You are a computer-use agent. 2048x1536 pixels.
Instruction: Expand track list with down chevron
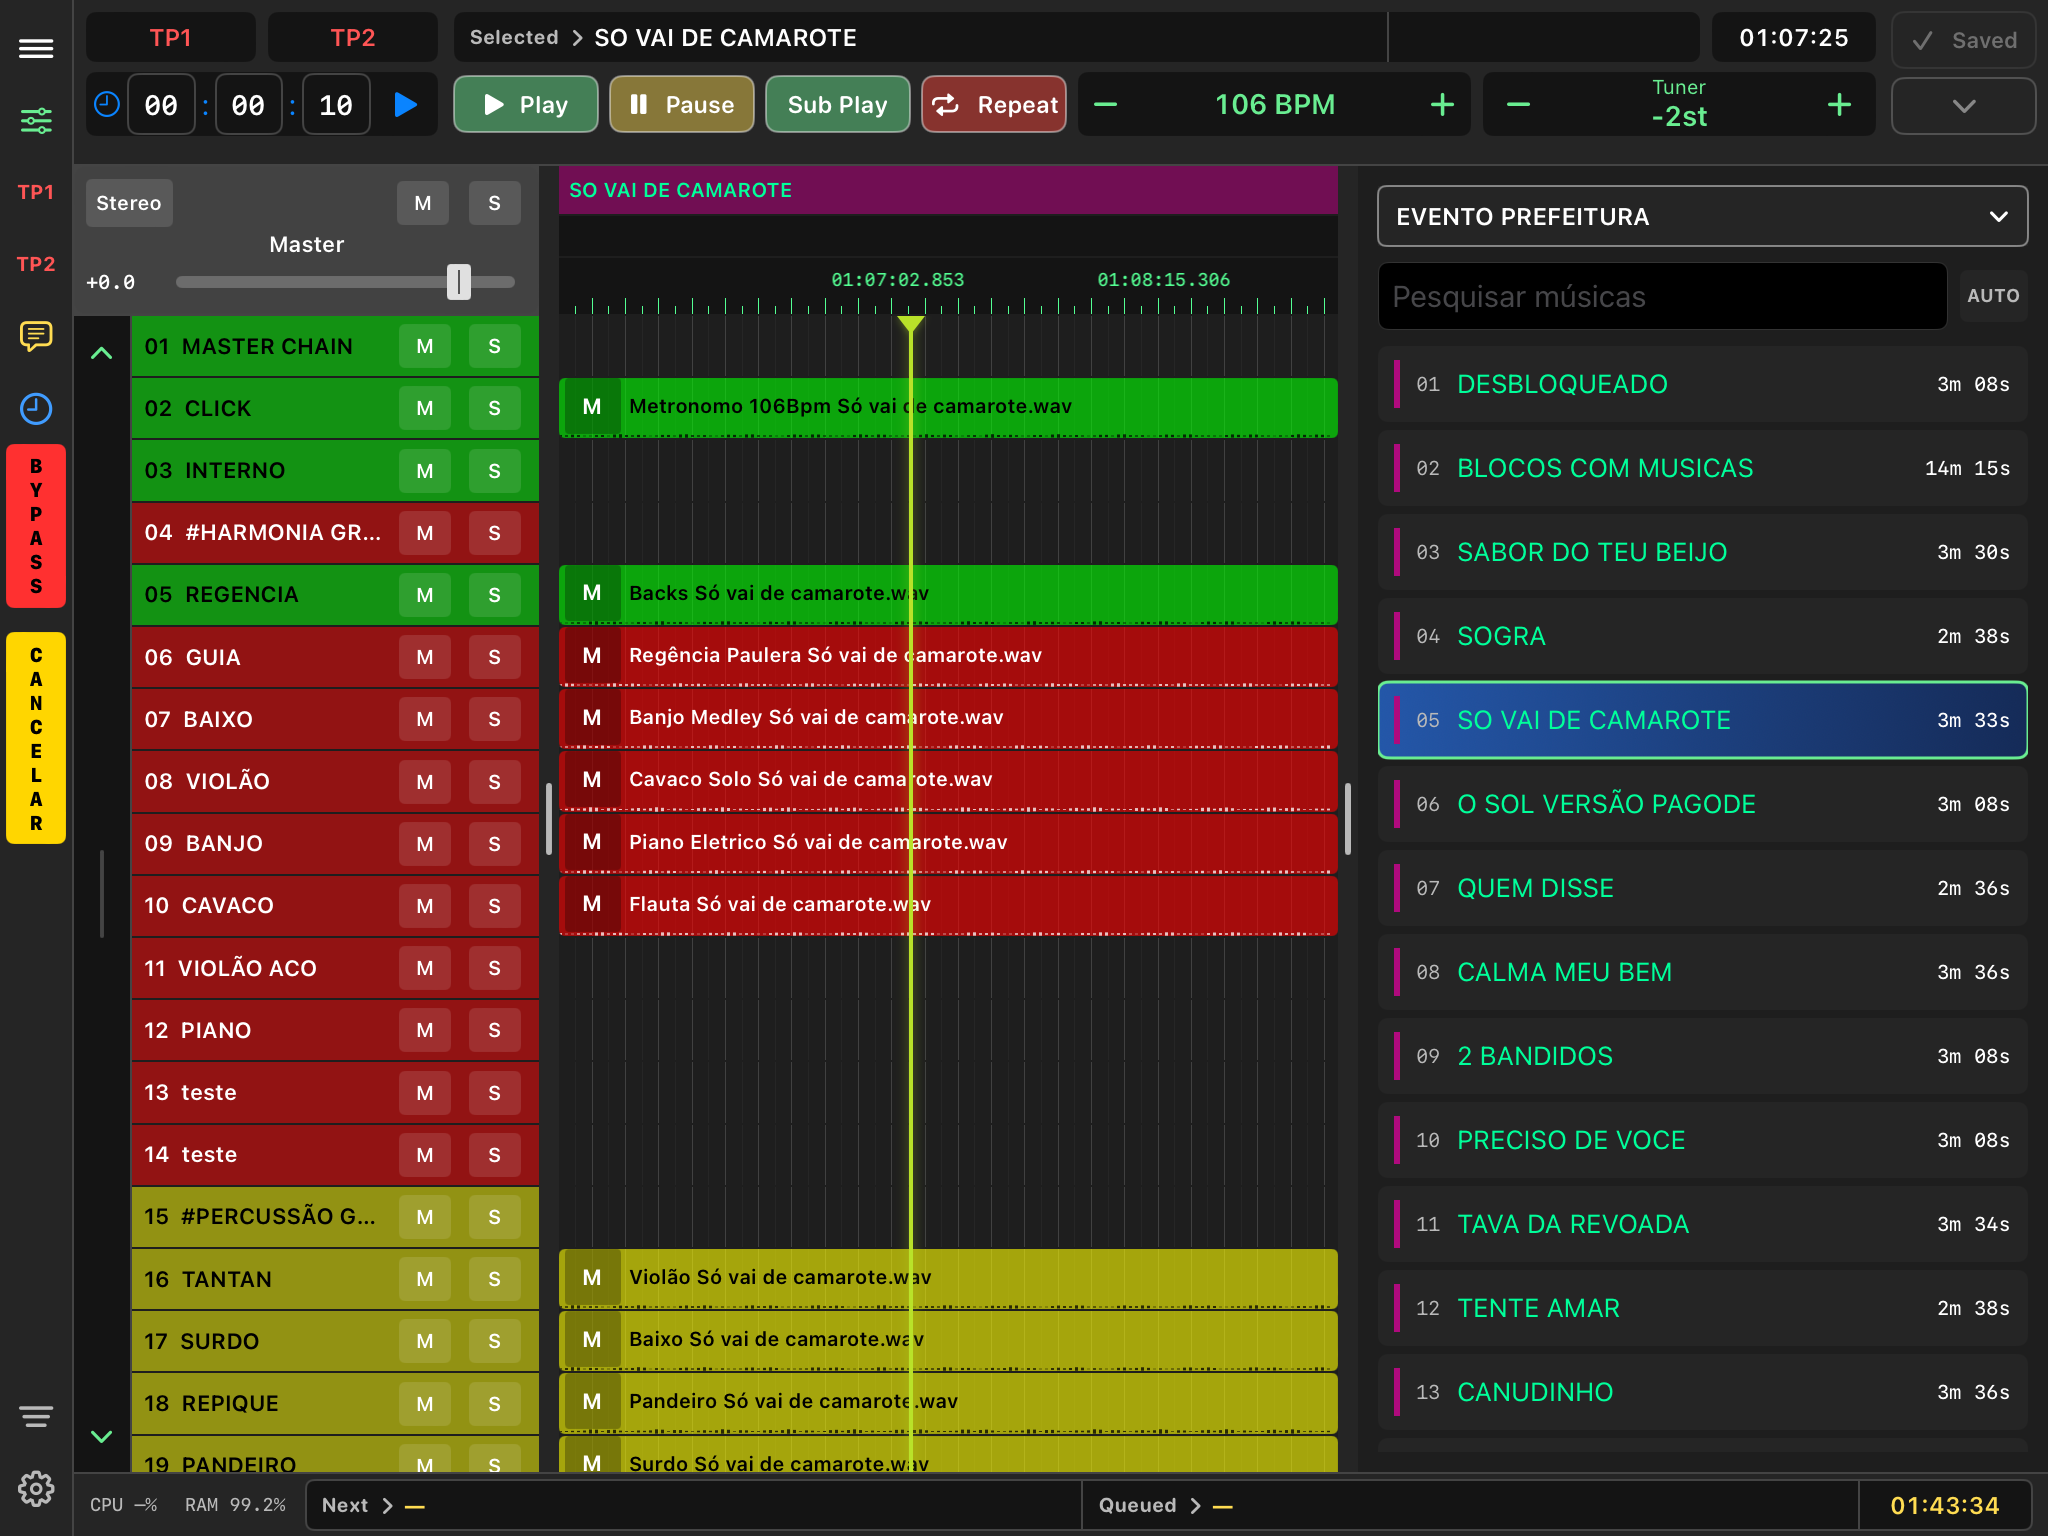tap(101, 1436)
